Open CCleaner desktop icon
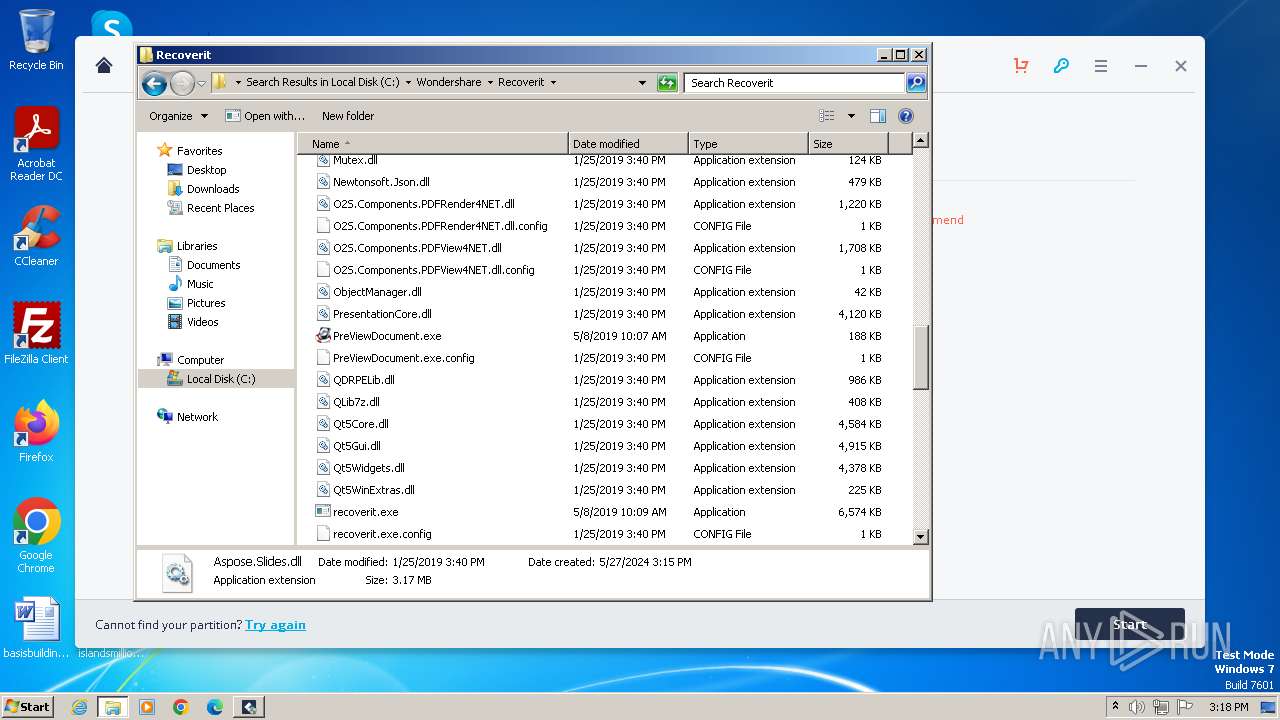 tap(36, 236)
